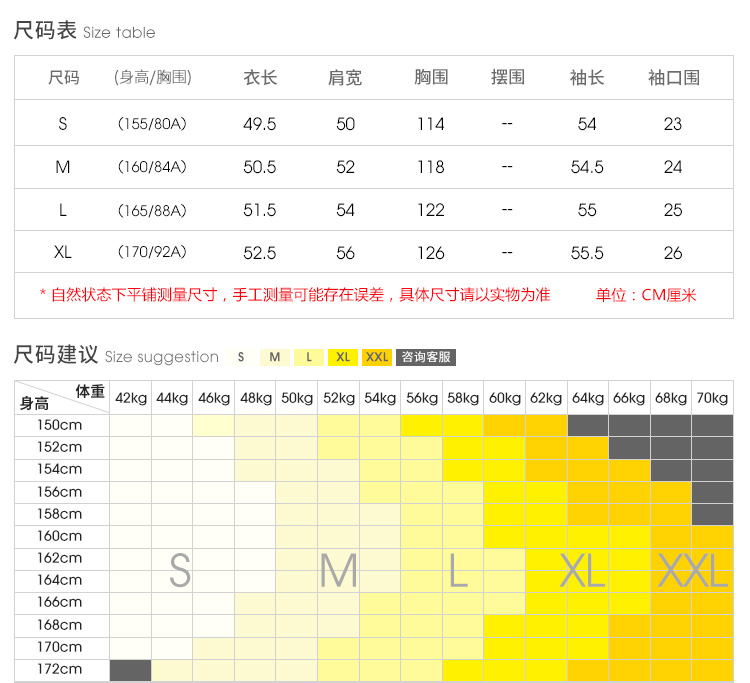
Task: Click the large XXL letters in the chart
Action: click(692, 571)
